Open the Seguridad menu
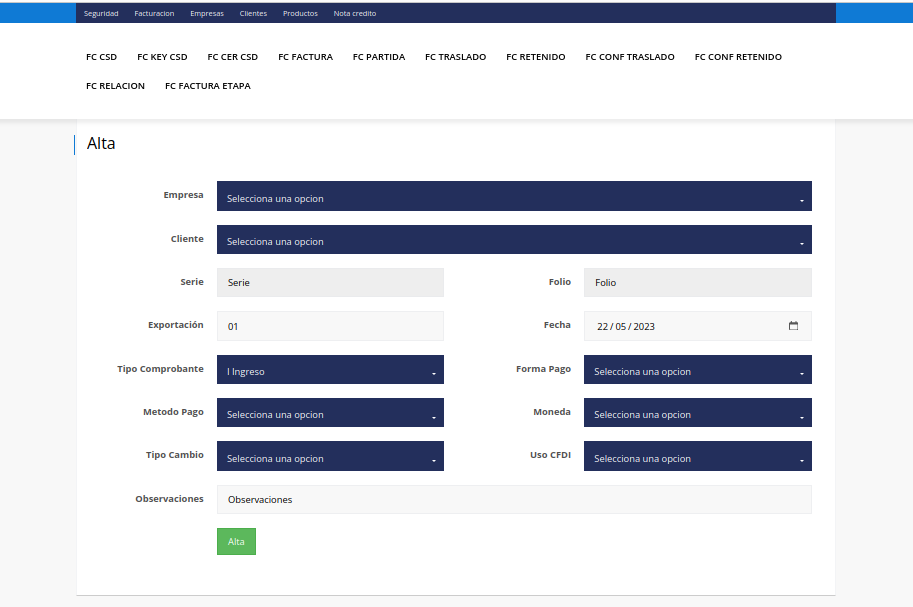 point(101,14)
